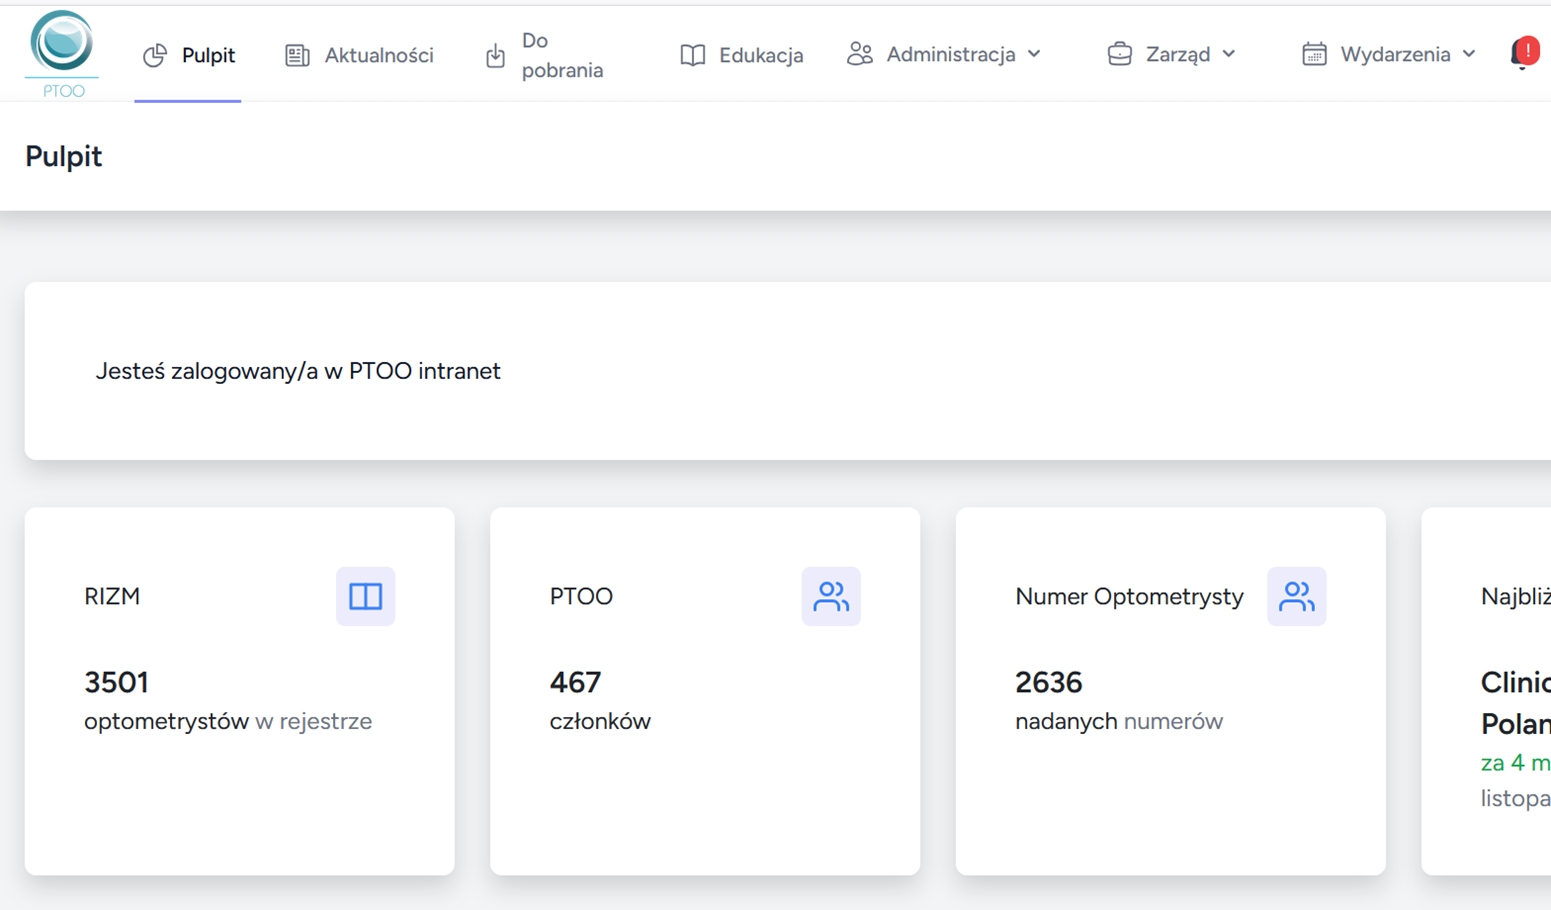Image resolution: width=1551 pixels, height=910 pixels.
Task: Open the Edukacja page
Action: tap(760, 55)
